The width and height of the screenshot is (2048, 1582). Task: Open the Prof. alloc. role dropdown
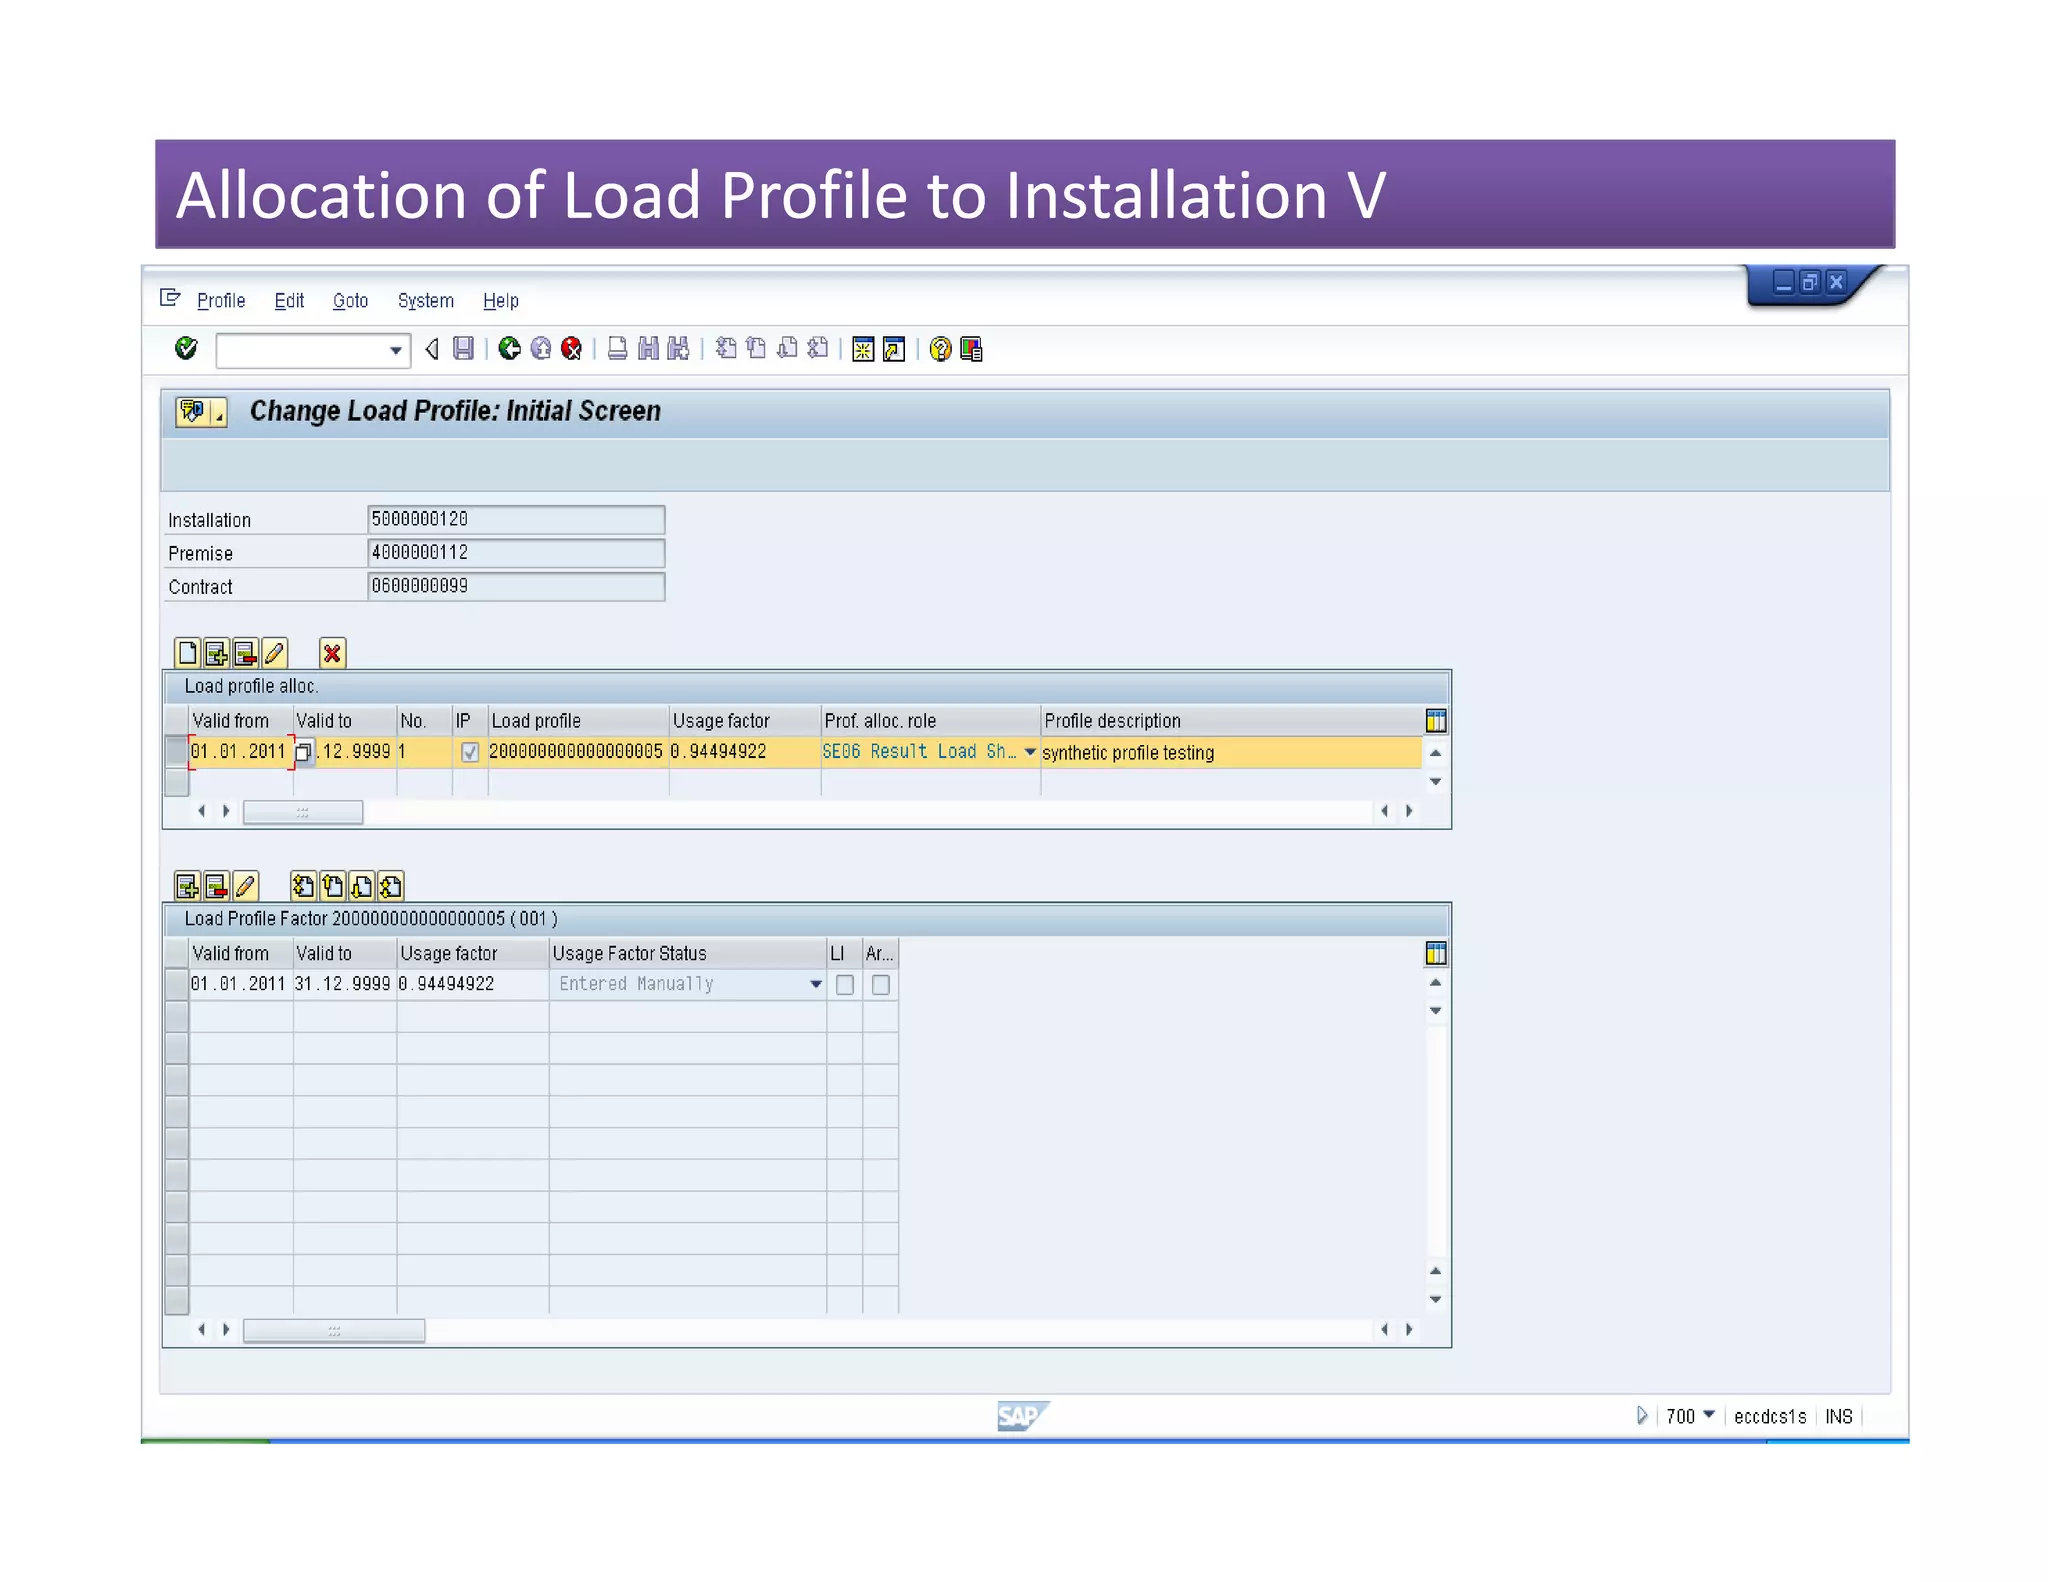coord(1030,752)
